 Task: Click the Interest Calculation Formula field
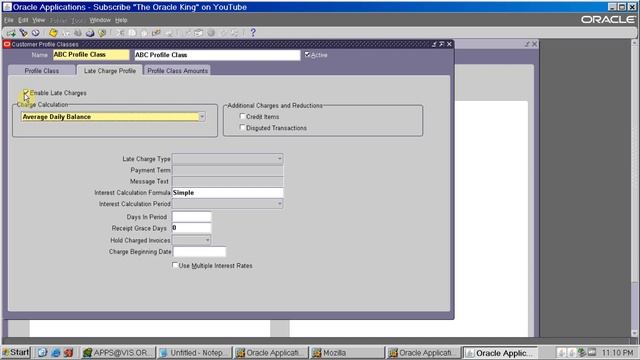227,193
